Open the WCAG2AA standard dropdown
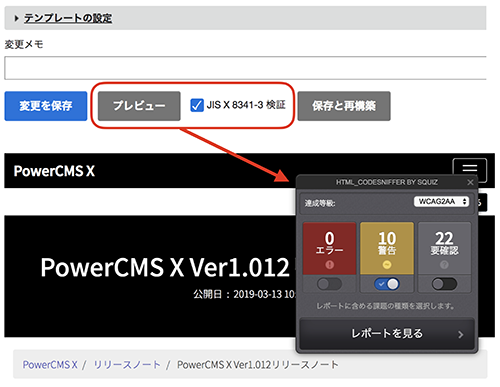Image resolution: width=500 pixels, height=387 pixels. (x=441, y=201)
